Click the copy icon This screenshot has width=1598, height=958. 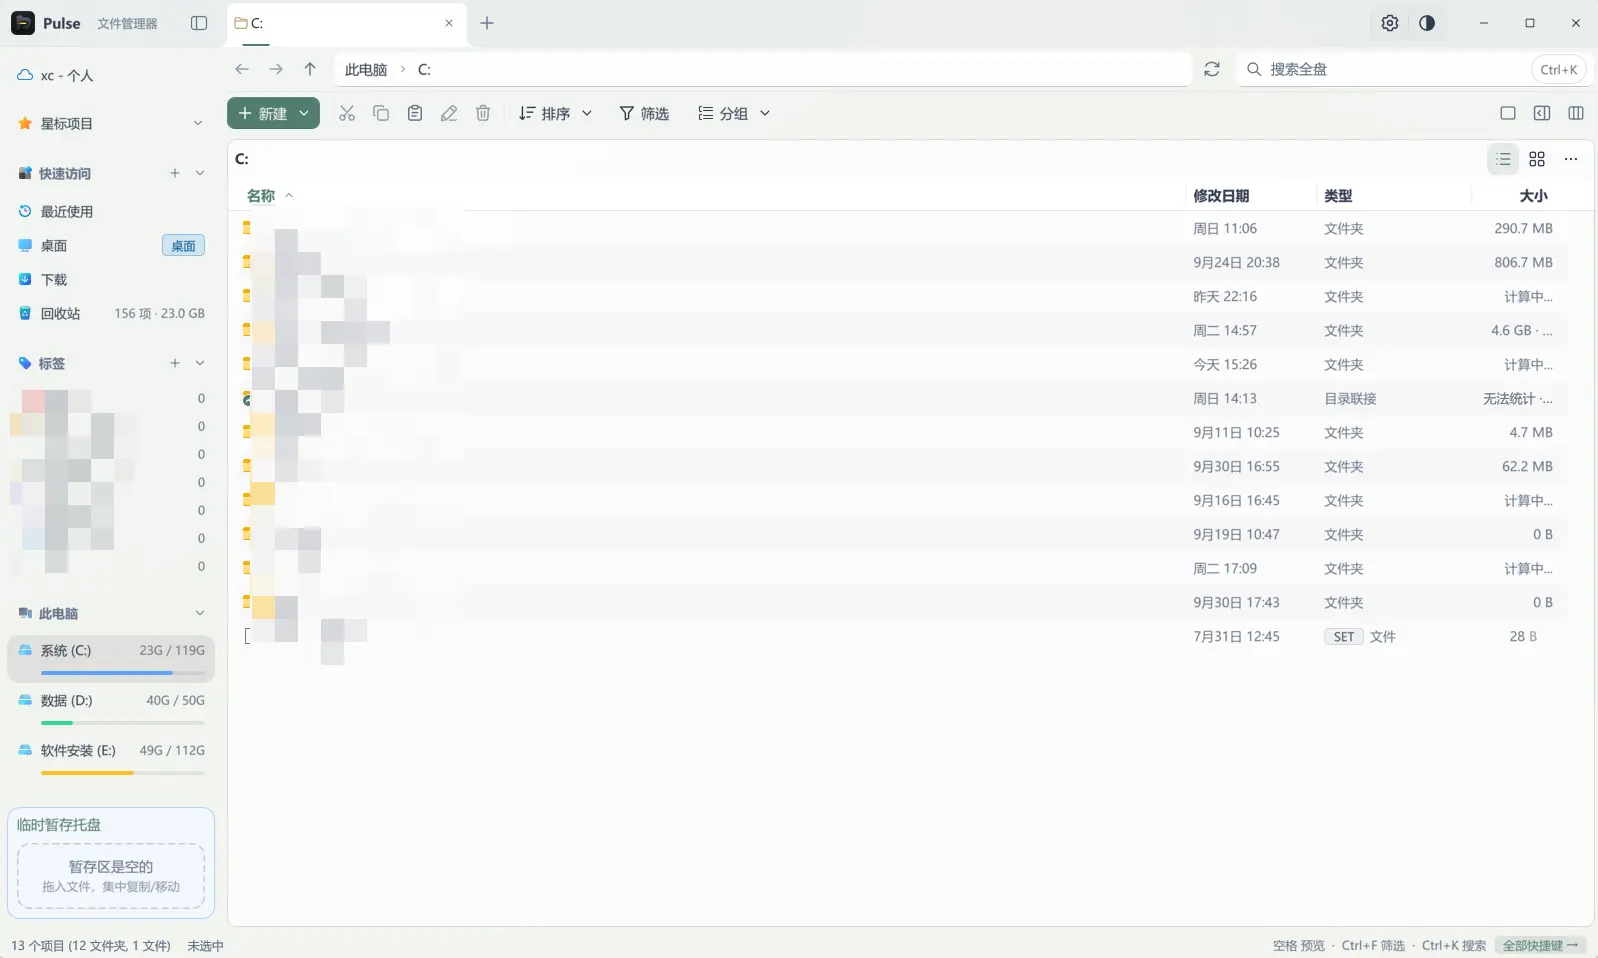pos(381,113)
